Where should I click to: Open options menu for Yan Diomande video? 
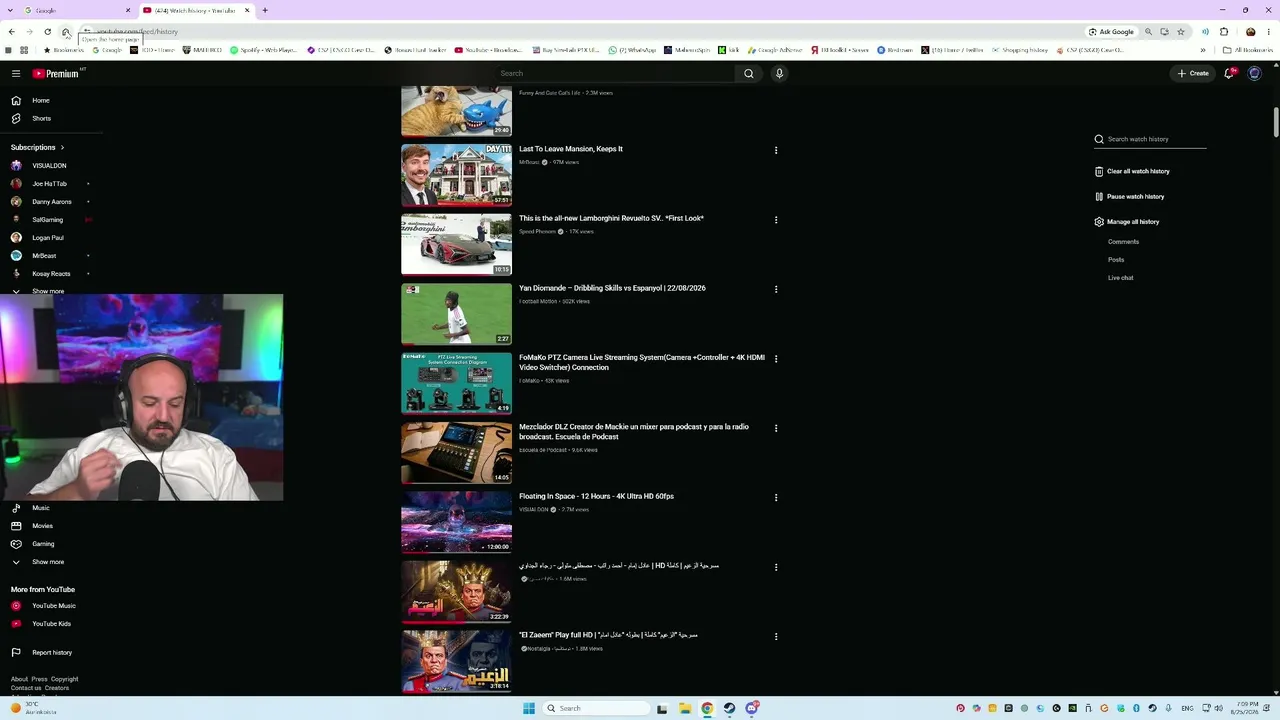tap(776, 289)
